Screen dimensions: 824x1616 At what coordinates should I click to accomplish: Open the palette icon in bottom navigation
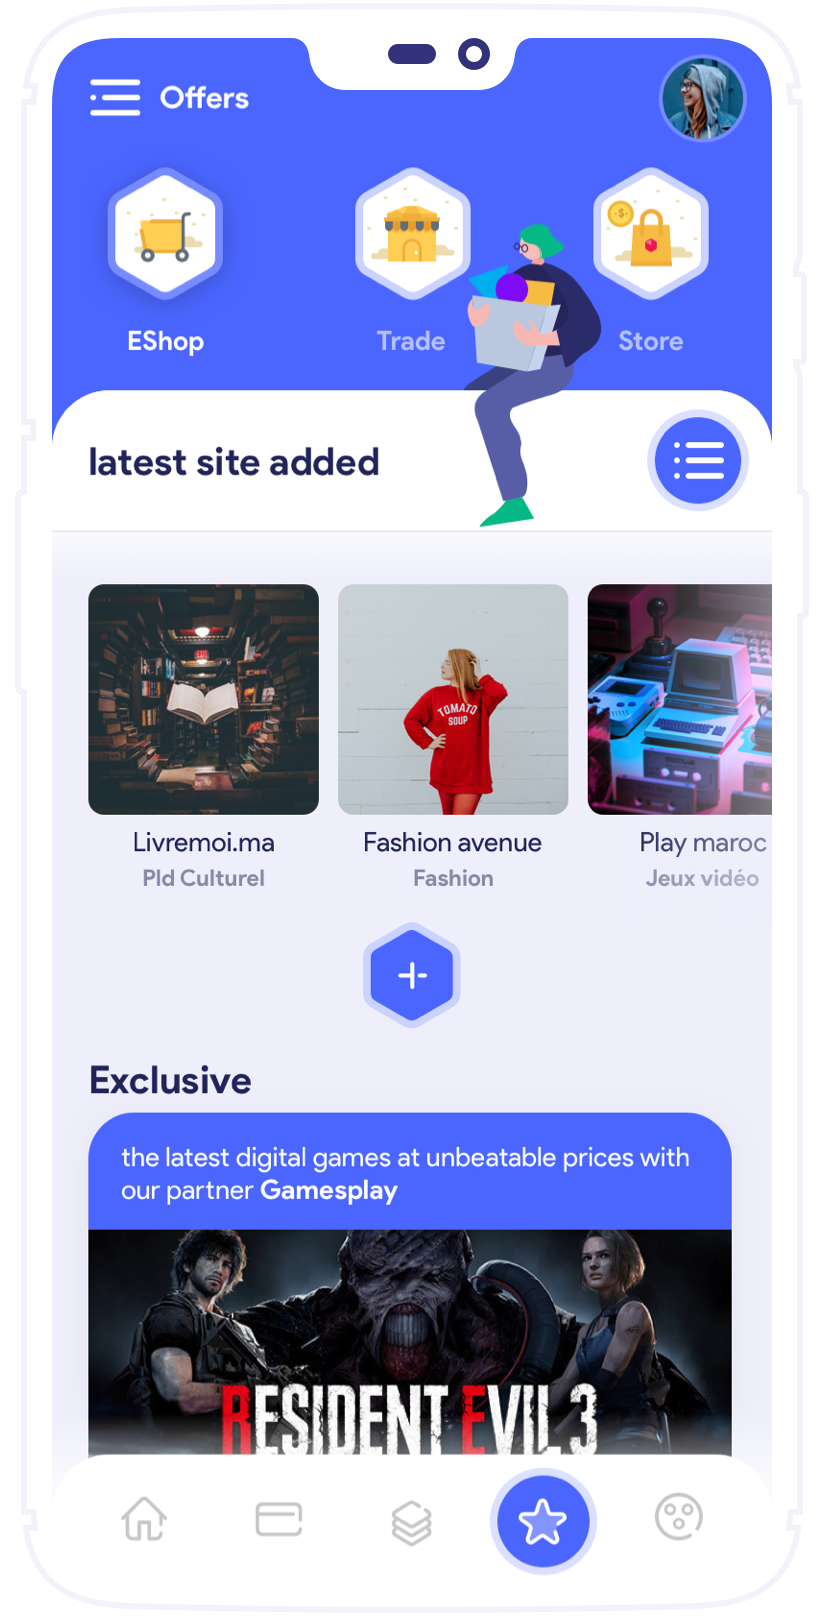pyautogui.click(x=679, y=1517)
